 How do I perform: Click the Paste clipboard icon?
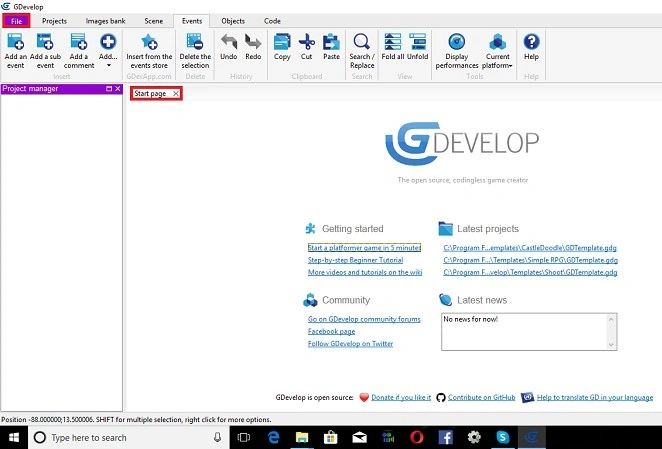(331, 42)
